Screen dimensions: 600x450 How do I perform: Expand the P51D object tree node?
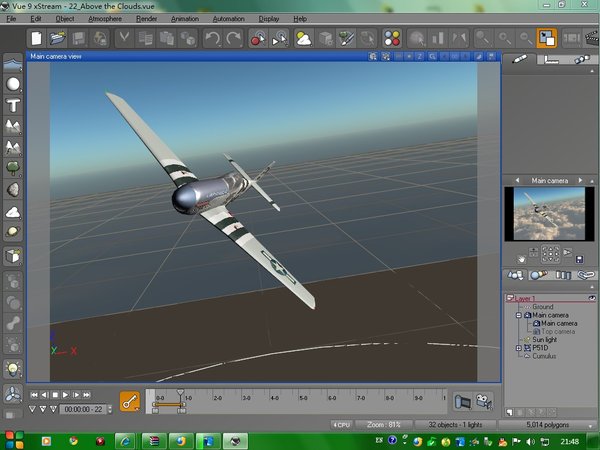pyautogui.click(x=518, y=348)
